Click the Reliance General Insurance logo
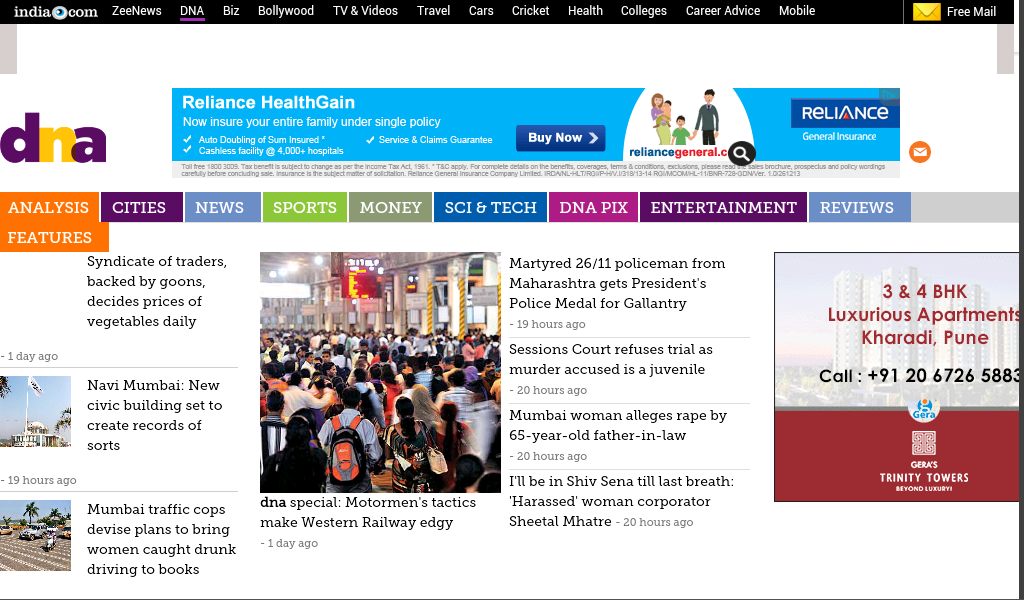The width and height of the screenshot is (1024, 600). [845, 119]
